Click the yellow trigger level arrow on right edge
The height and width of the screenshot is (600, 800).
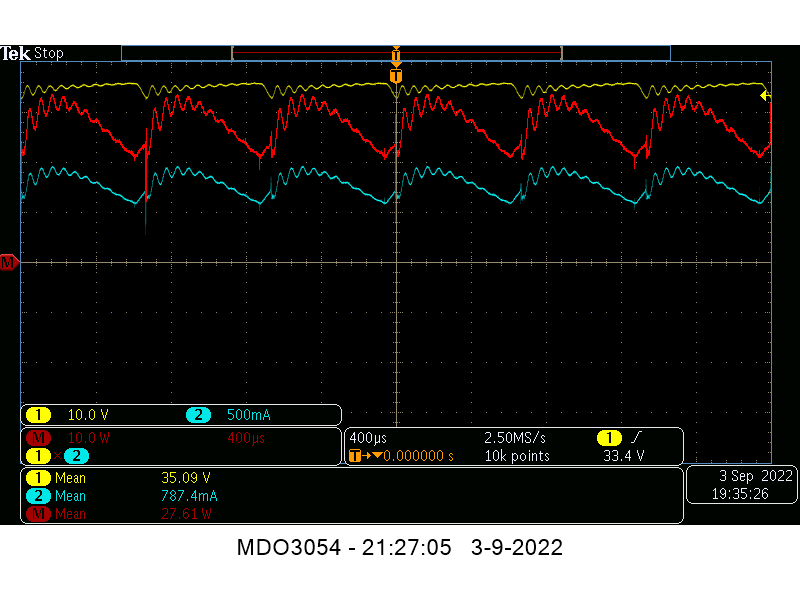click(765, 96)
